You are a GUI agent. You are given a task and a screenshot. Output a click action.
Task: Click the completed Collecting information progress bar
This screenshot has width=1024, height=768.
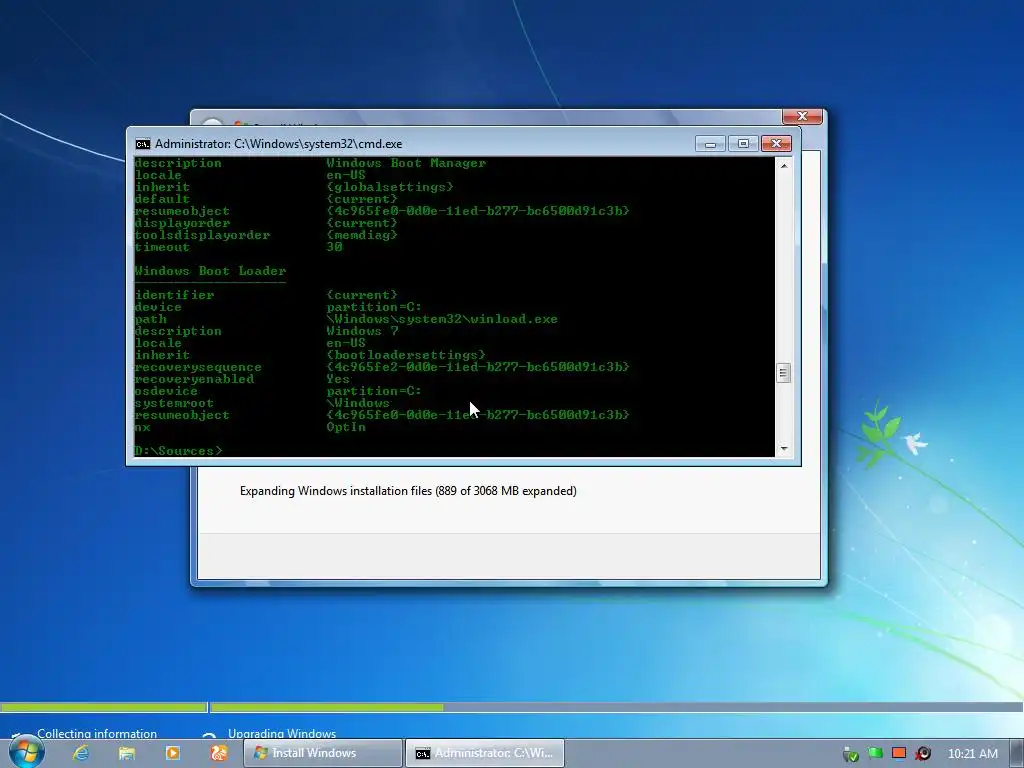click(103, 707)
